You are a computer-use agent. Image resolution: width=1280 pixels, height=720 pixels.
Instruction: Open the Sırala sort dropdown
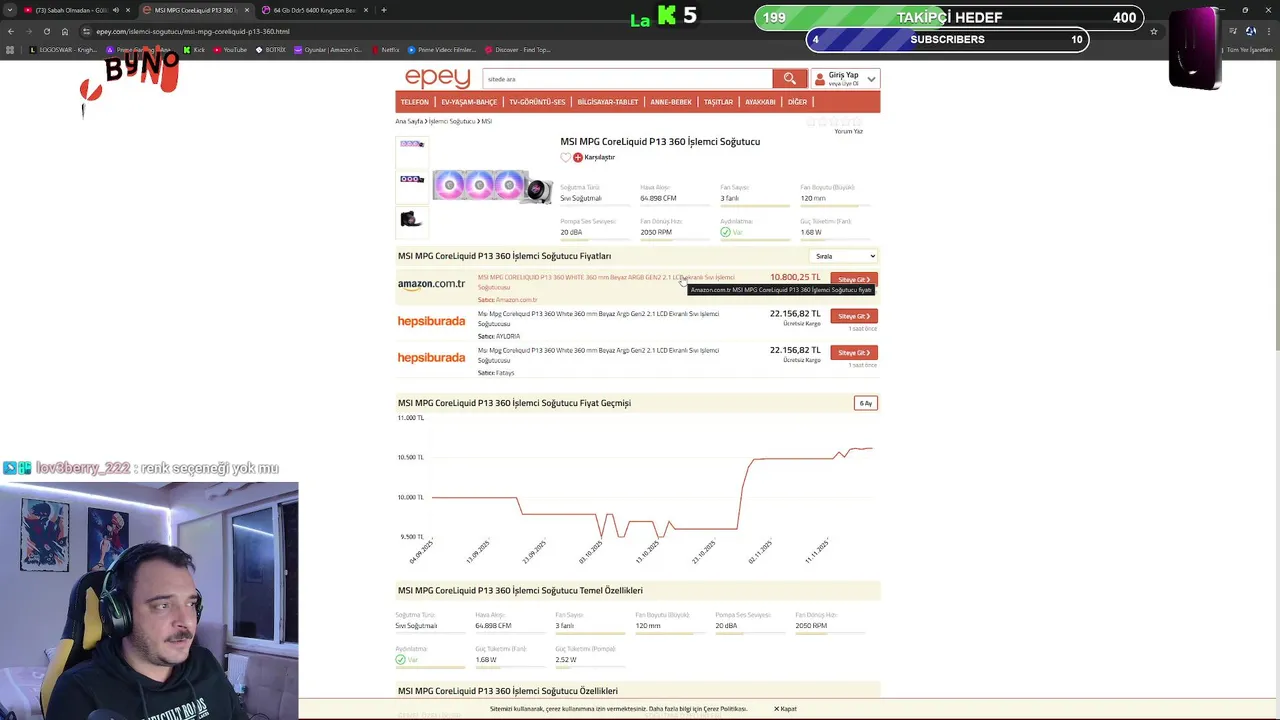click(843, 256)
